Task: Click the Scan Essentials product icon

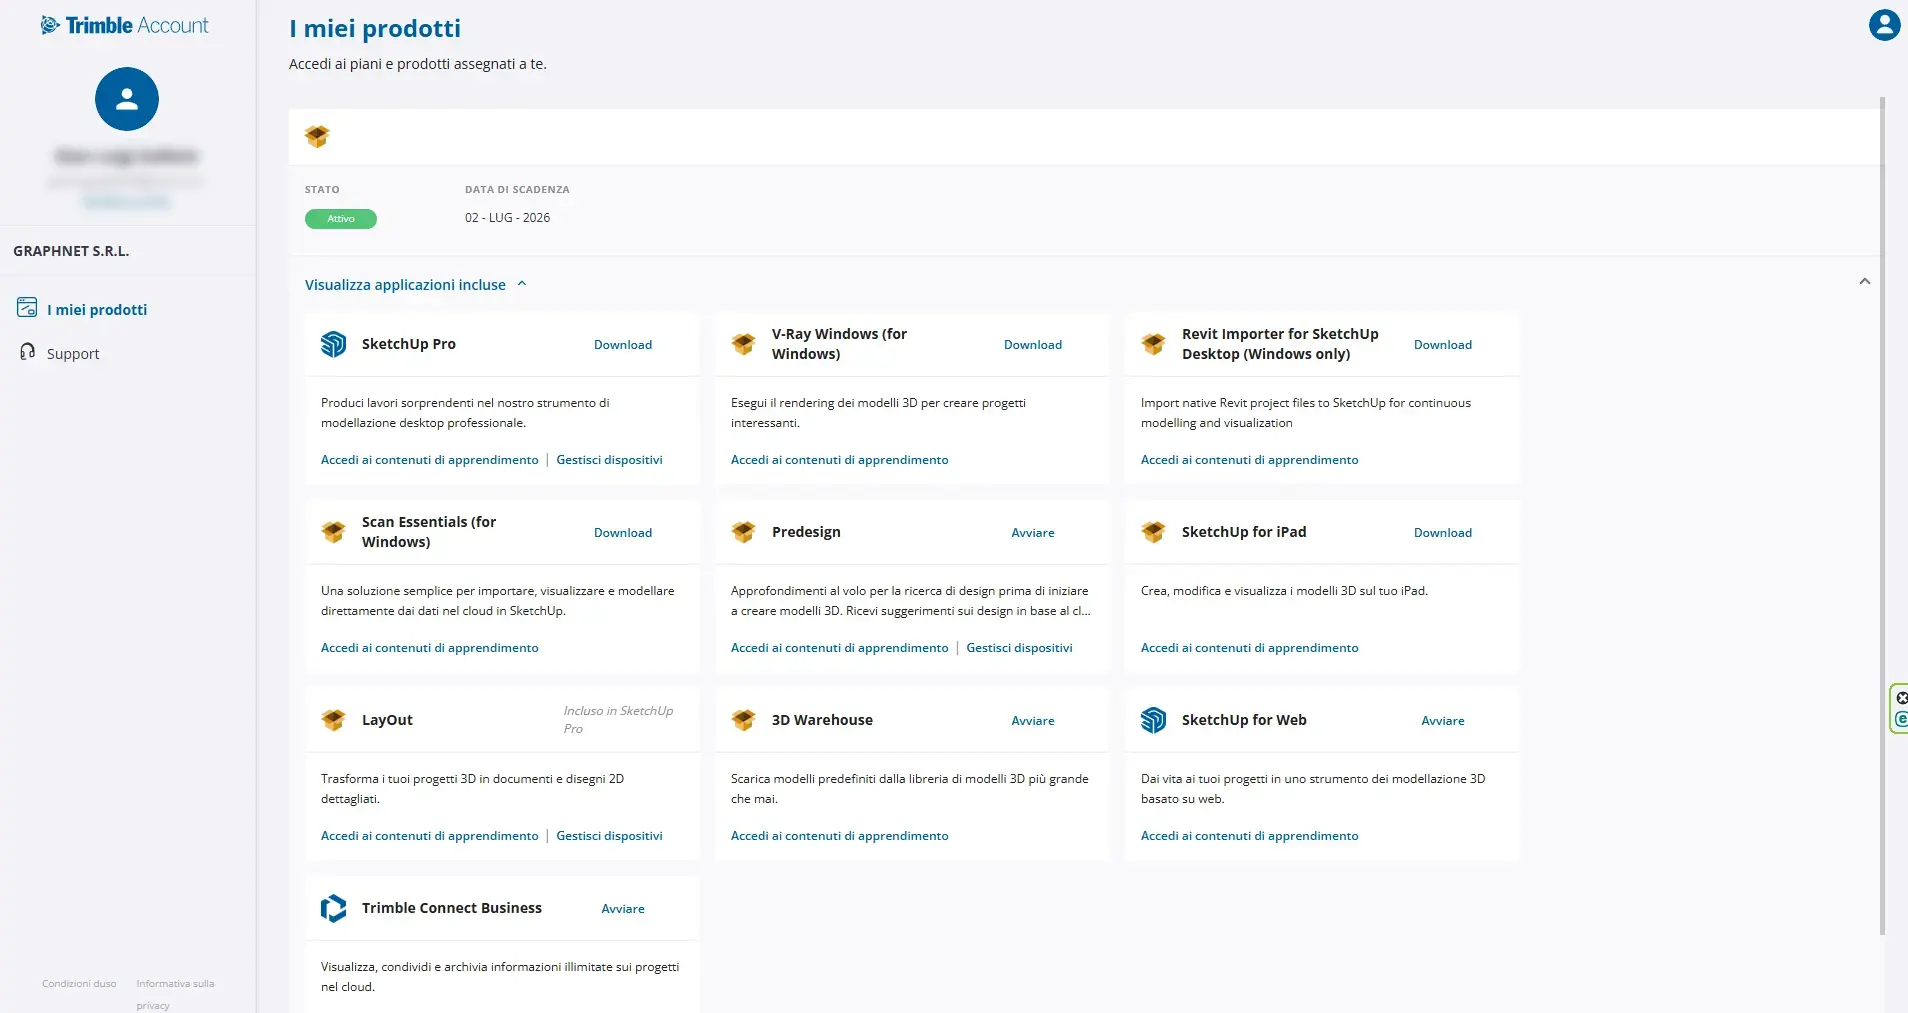Action: pos(333,532)
